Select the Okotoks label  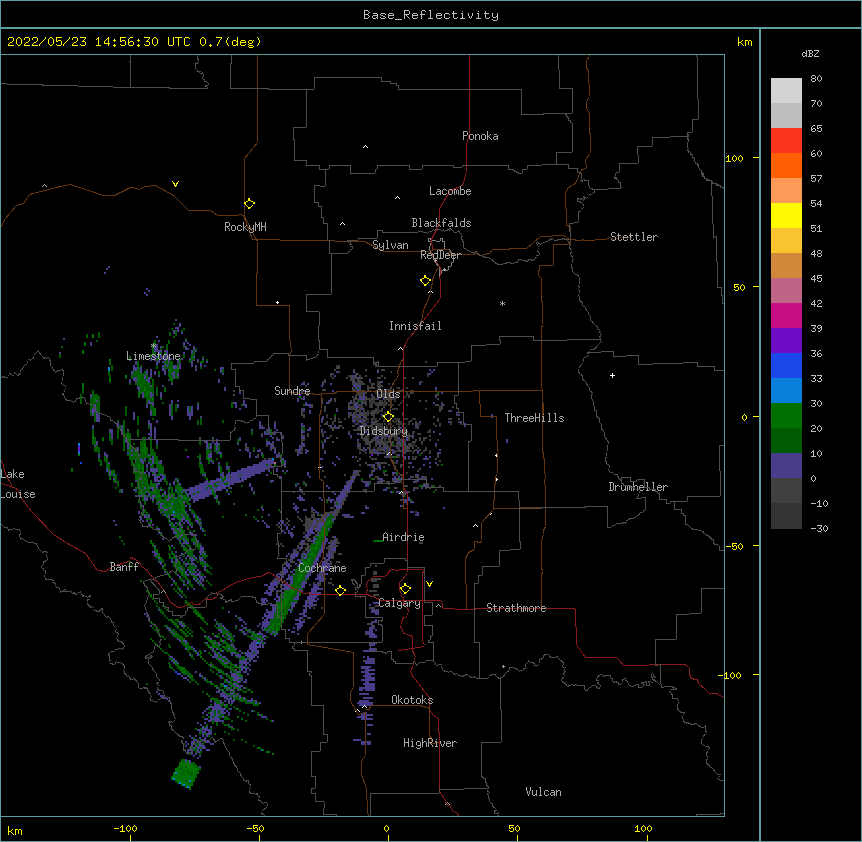(x=412, y=700)
